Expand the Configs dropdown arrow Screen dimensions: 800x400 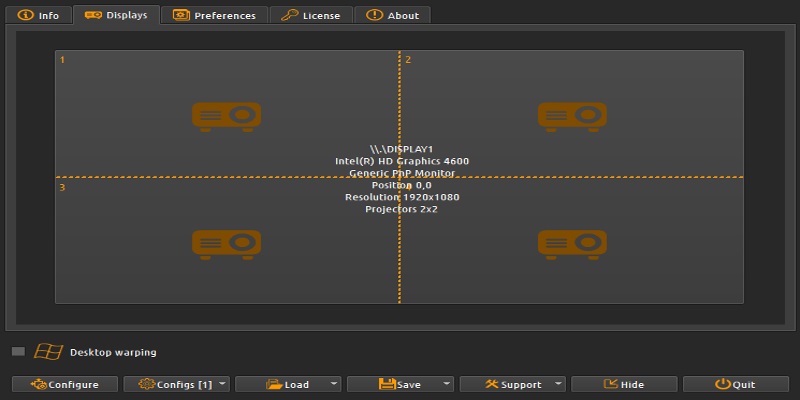click(223, 384)
